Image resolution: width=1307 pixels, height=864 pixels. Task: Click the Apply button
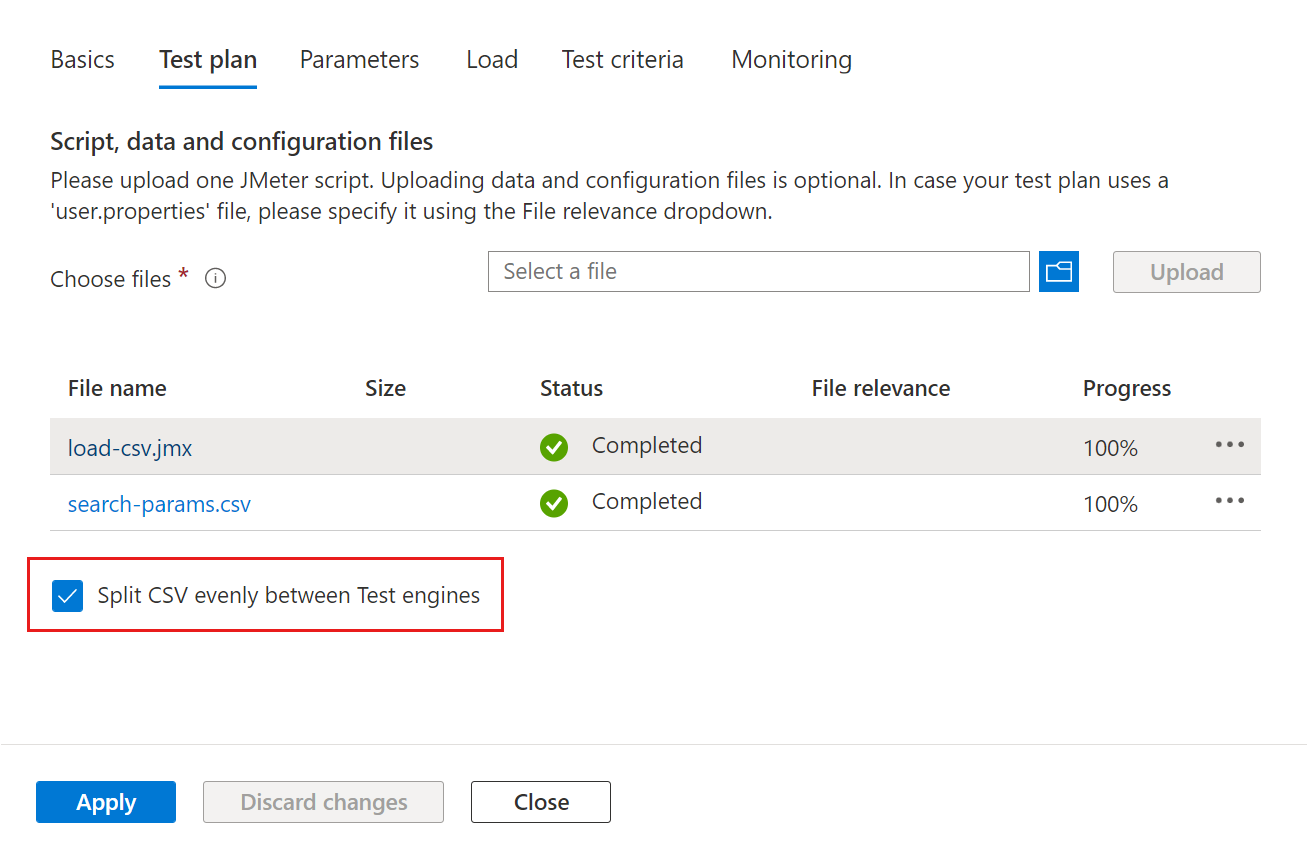(x=105, y=801)
